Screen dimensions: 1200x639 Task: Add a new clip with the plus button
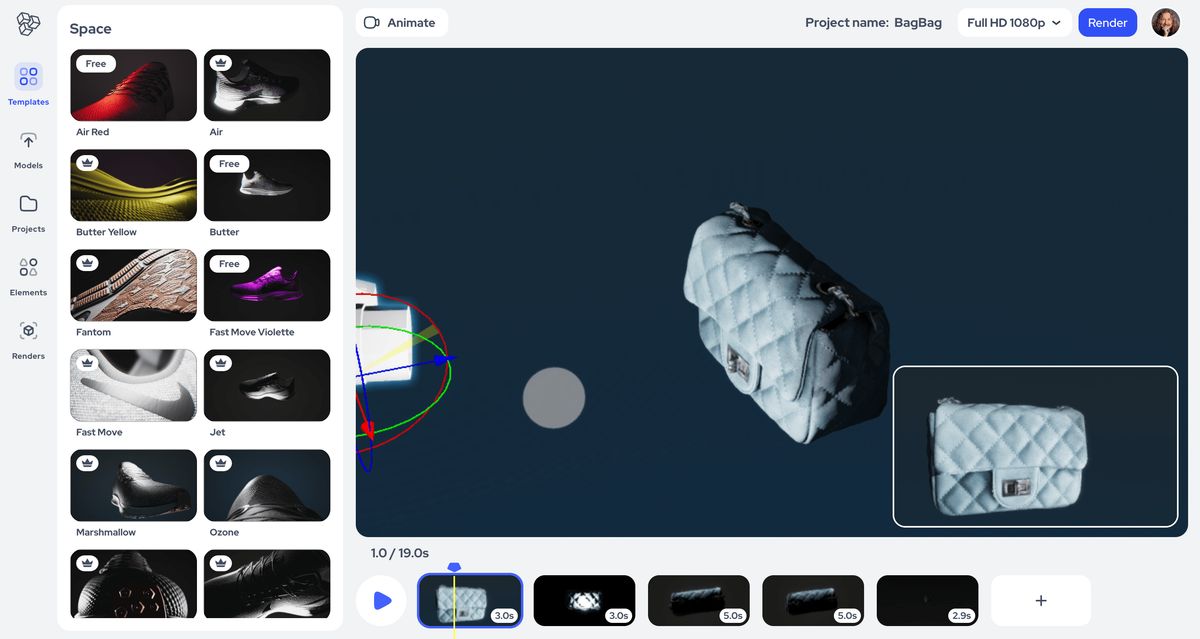(x=1040, y=599)
